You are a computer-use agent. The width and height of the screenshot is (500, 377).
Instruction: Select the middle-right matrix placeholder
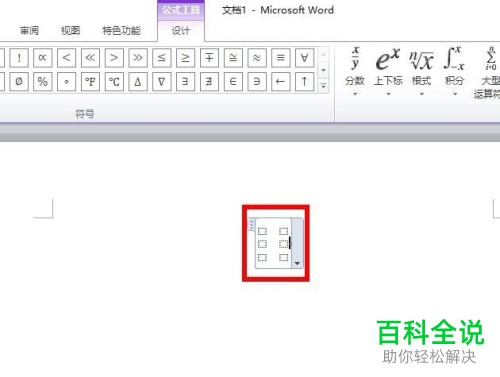284,244
